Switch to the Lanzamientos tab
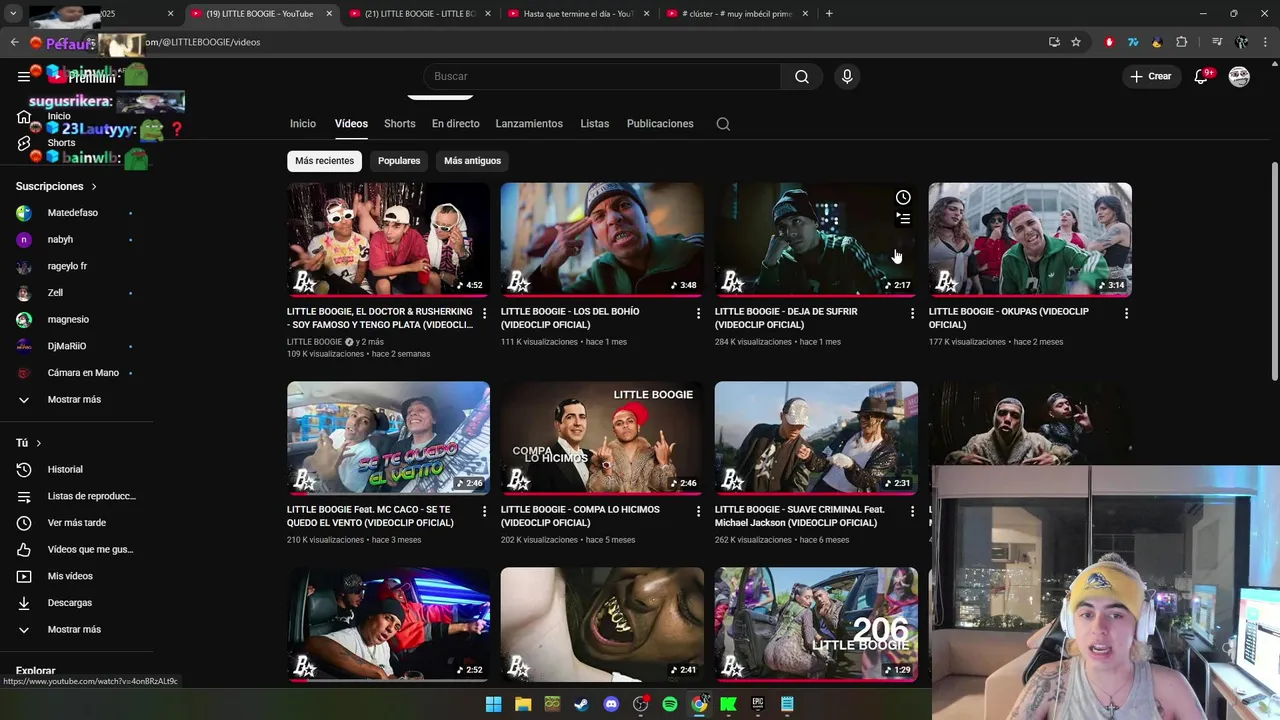The image size is (1280, 720). (529, 124)
